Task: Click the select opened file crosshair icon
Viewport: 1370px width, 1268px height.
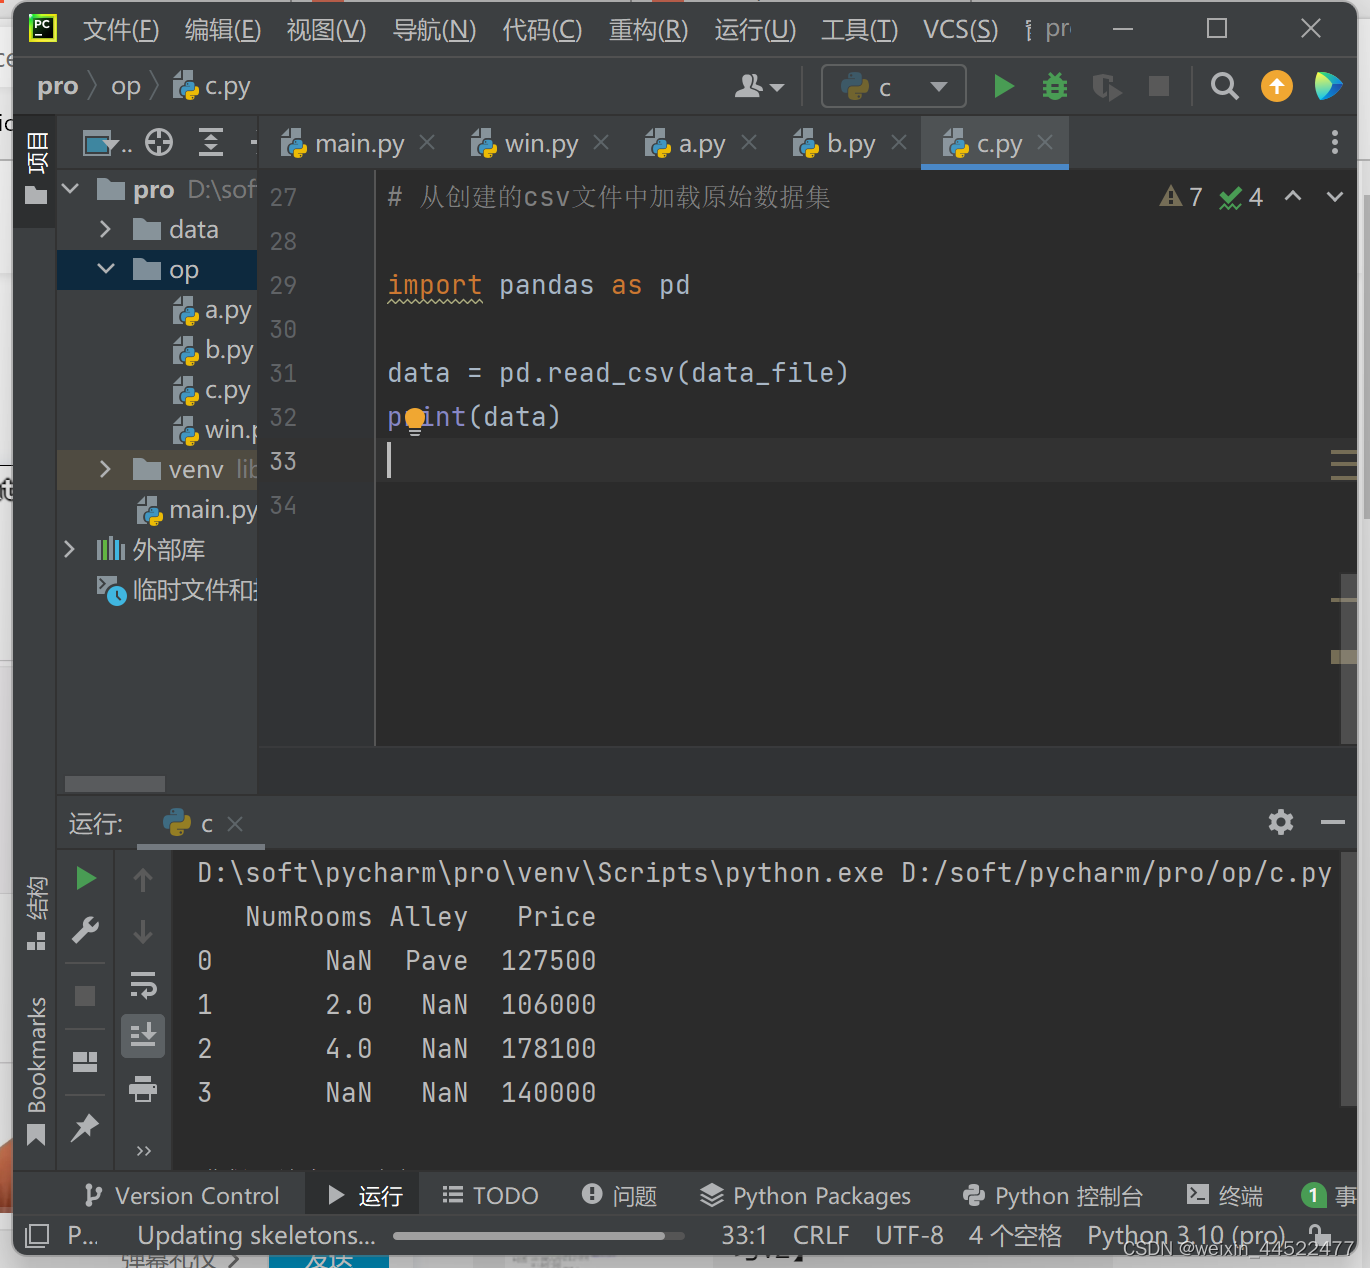Action: pos(159,143)
